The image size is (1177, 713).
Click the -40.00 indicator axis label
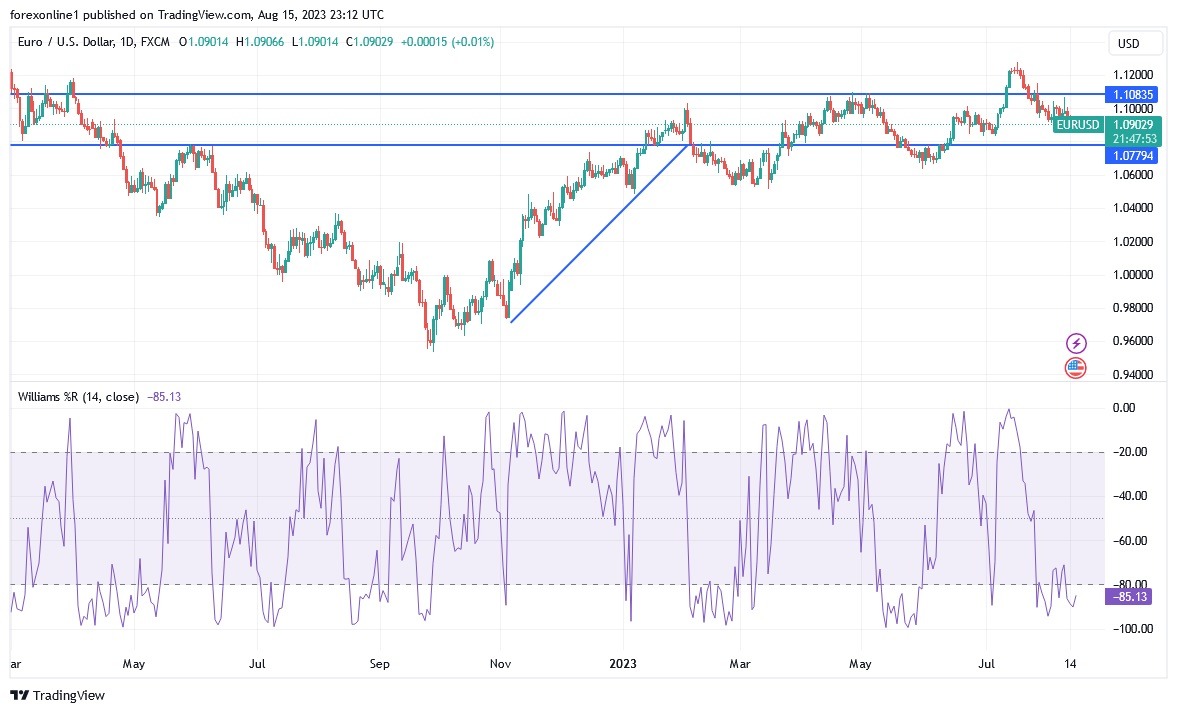click(x=1128, y=496)
